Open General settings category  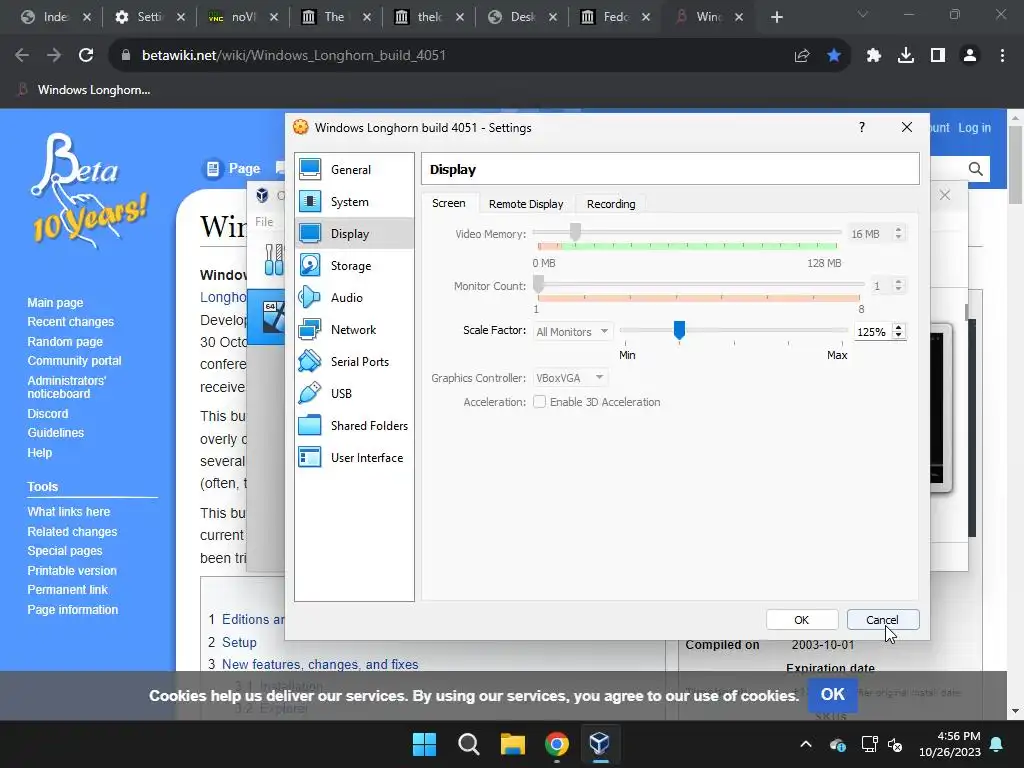coord(354,170)
